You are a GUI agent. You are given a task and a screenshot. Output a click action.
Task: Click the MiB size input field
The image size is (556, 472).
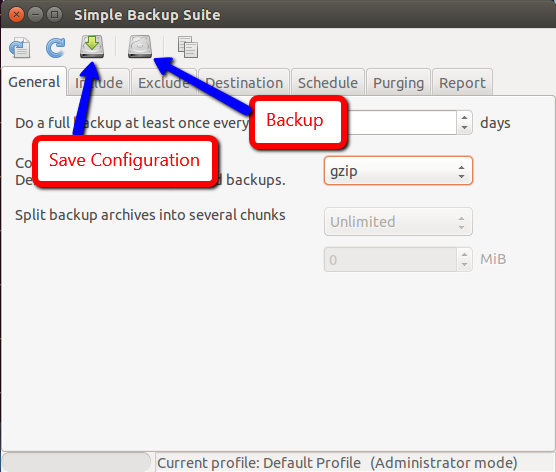(390, 260)
